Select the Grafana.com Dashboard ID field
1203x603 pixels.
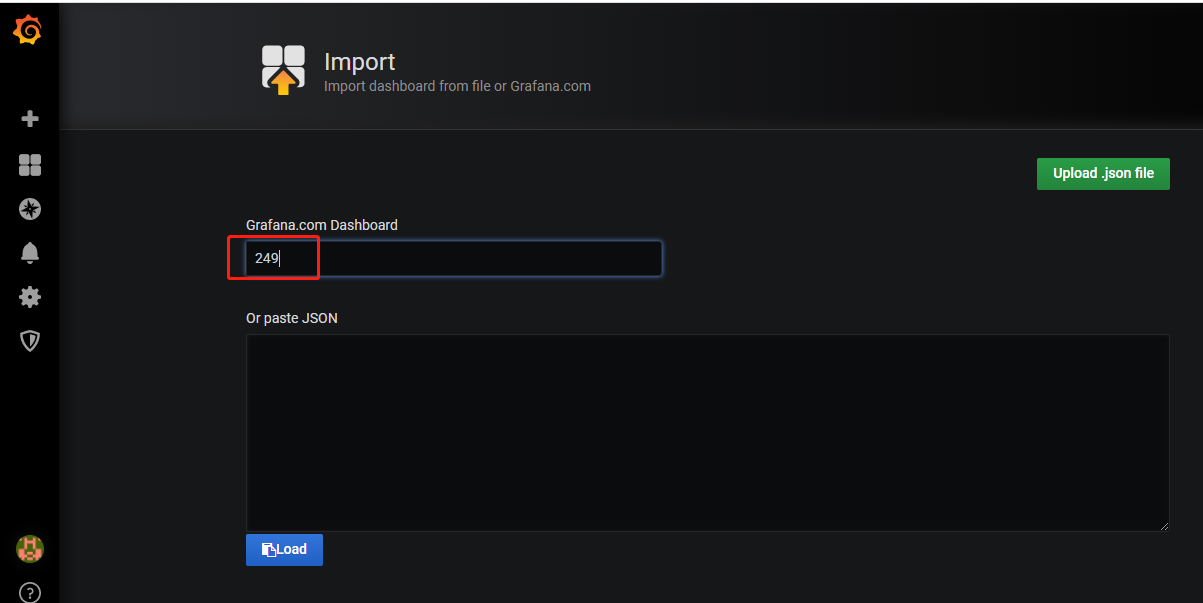click(450, 258)
